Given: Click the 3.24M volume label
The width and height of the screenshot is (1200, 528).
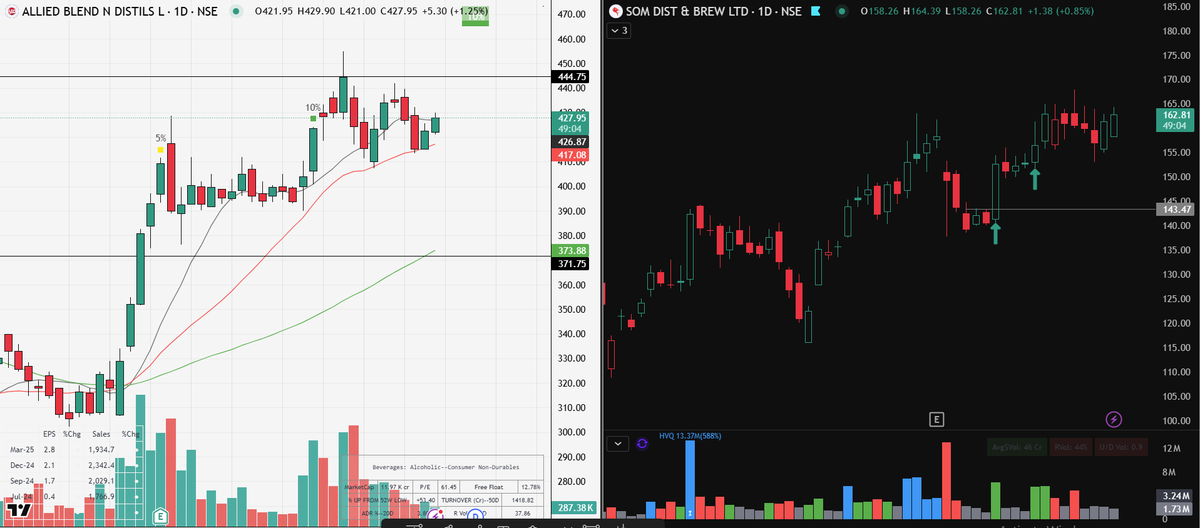Looking at the screenshot, I should (1175, 495).
